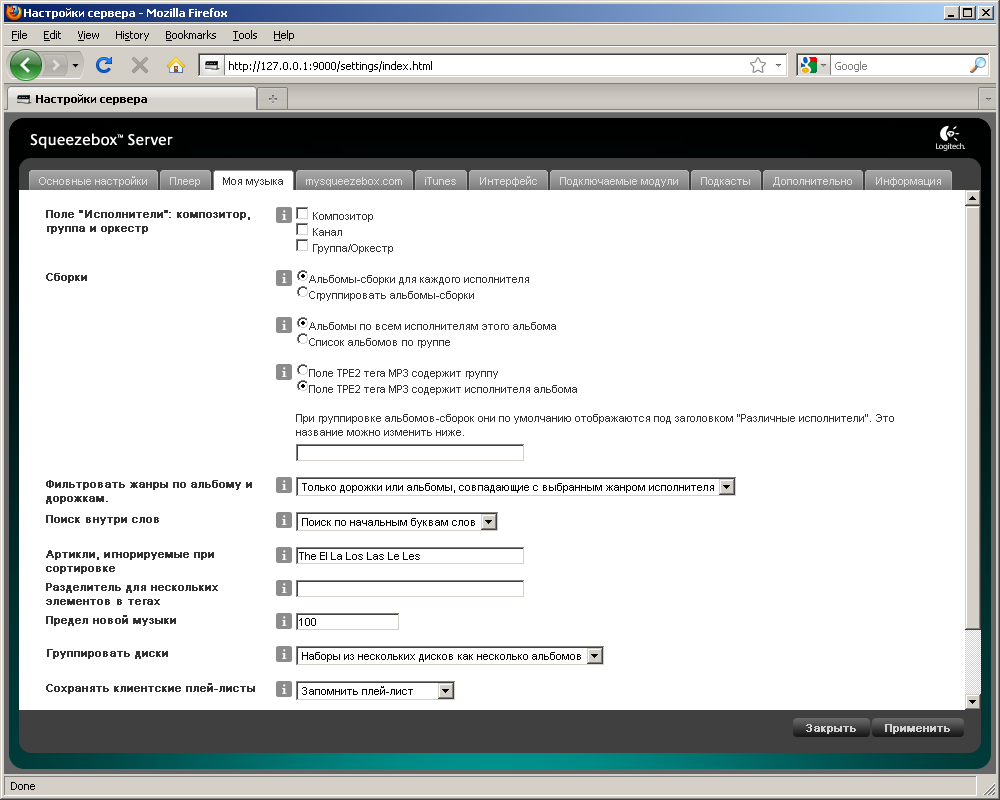Open a new tab with the plus button
1000x800 pixels.
273,98
